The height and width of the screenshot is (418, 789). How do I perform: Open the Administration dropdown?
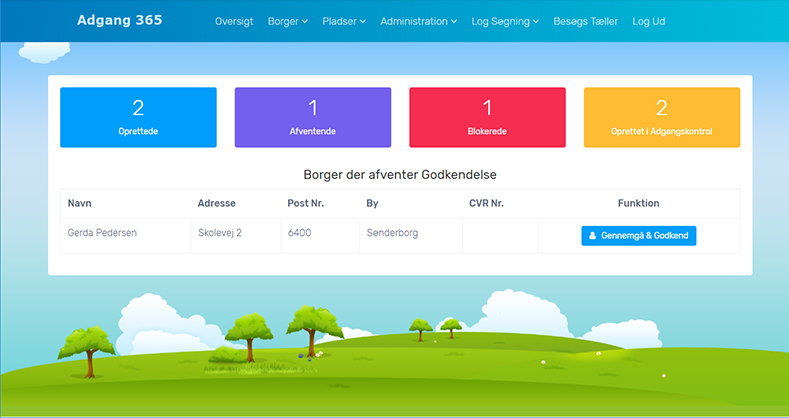tap(419, 21)
